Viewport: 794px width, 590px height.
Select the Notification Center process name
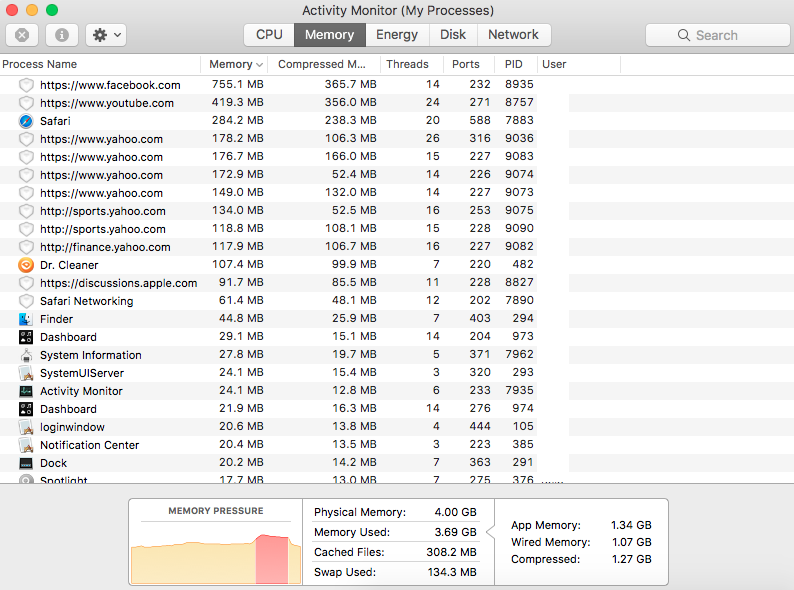click(x=90, y=445)
